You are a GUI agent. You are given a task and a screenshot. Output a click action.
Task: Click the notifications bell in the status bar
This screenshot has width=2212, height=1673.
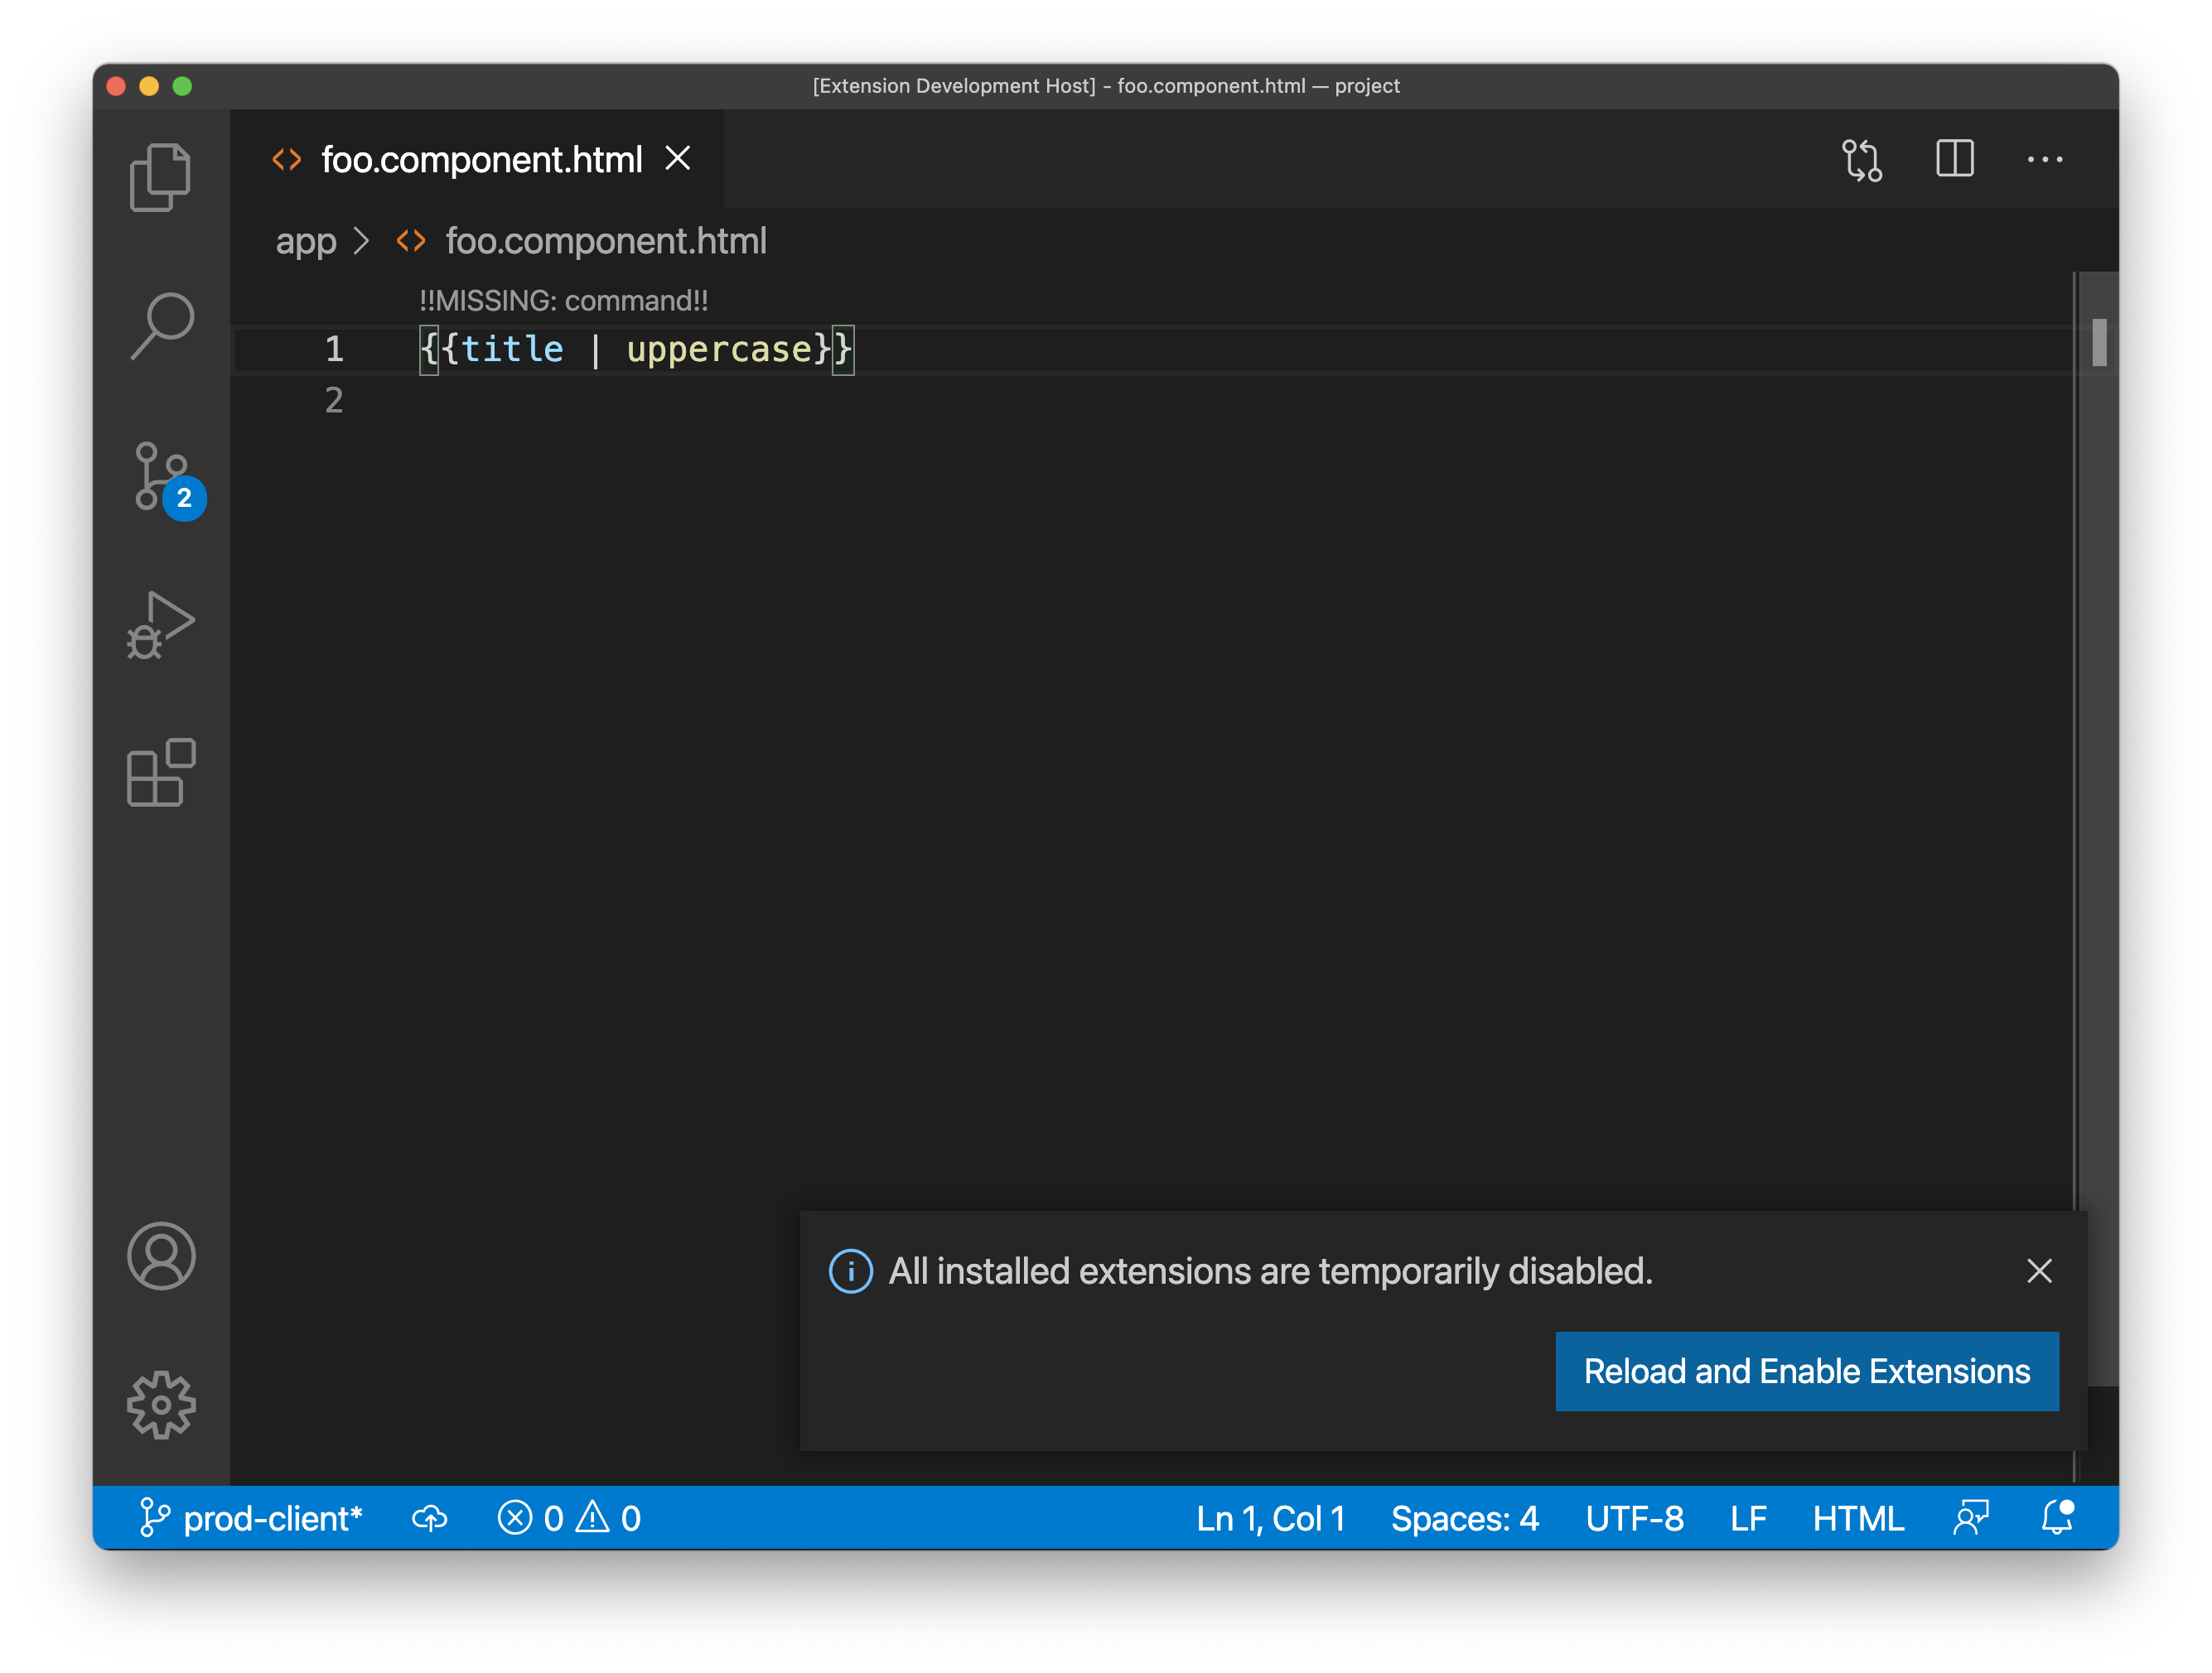point(2057,1518)
